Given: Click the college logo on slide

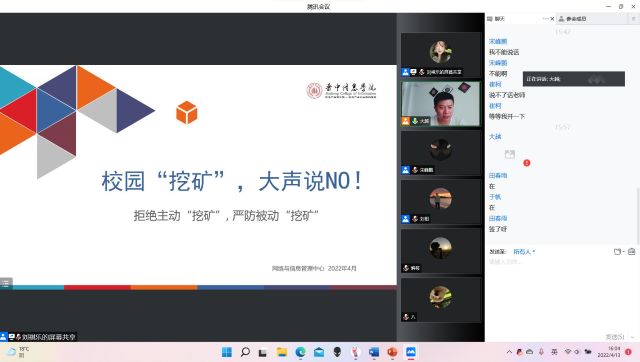Looking at the screenshot, I should 341,91.
